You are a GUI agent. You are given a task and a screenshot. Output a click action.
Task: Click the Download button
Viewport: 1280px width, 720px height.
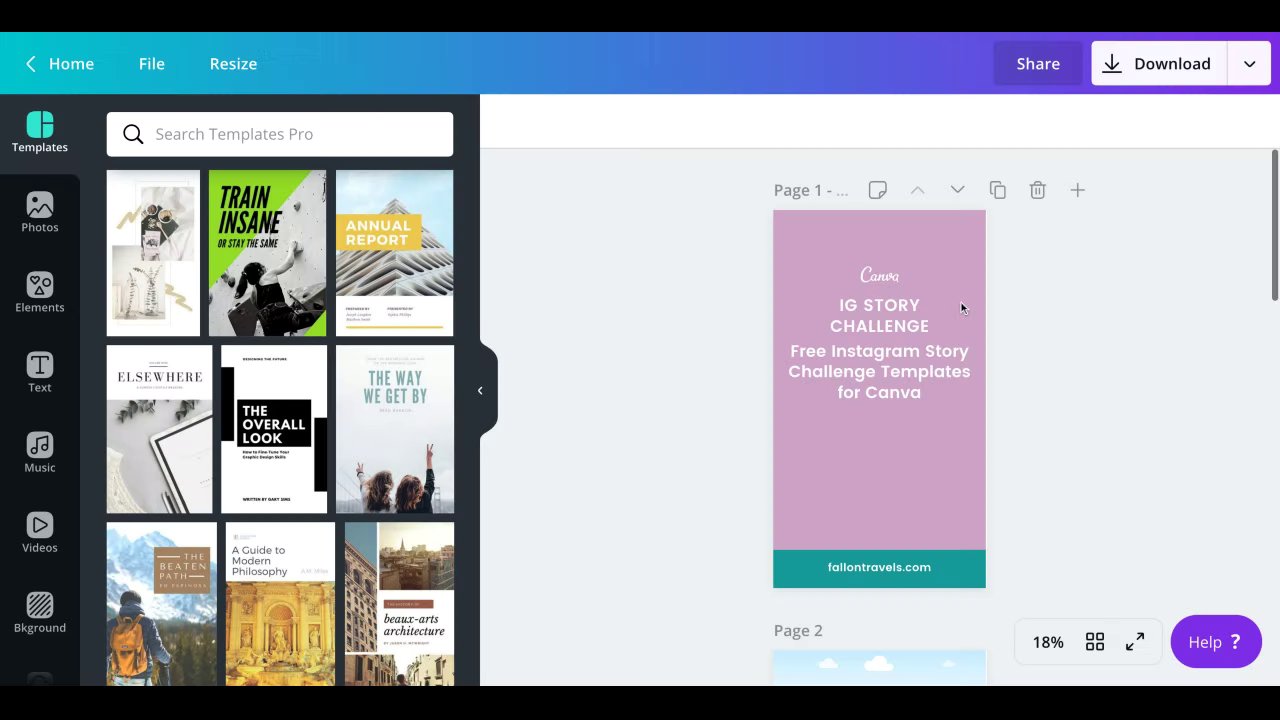[1159, 64]
